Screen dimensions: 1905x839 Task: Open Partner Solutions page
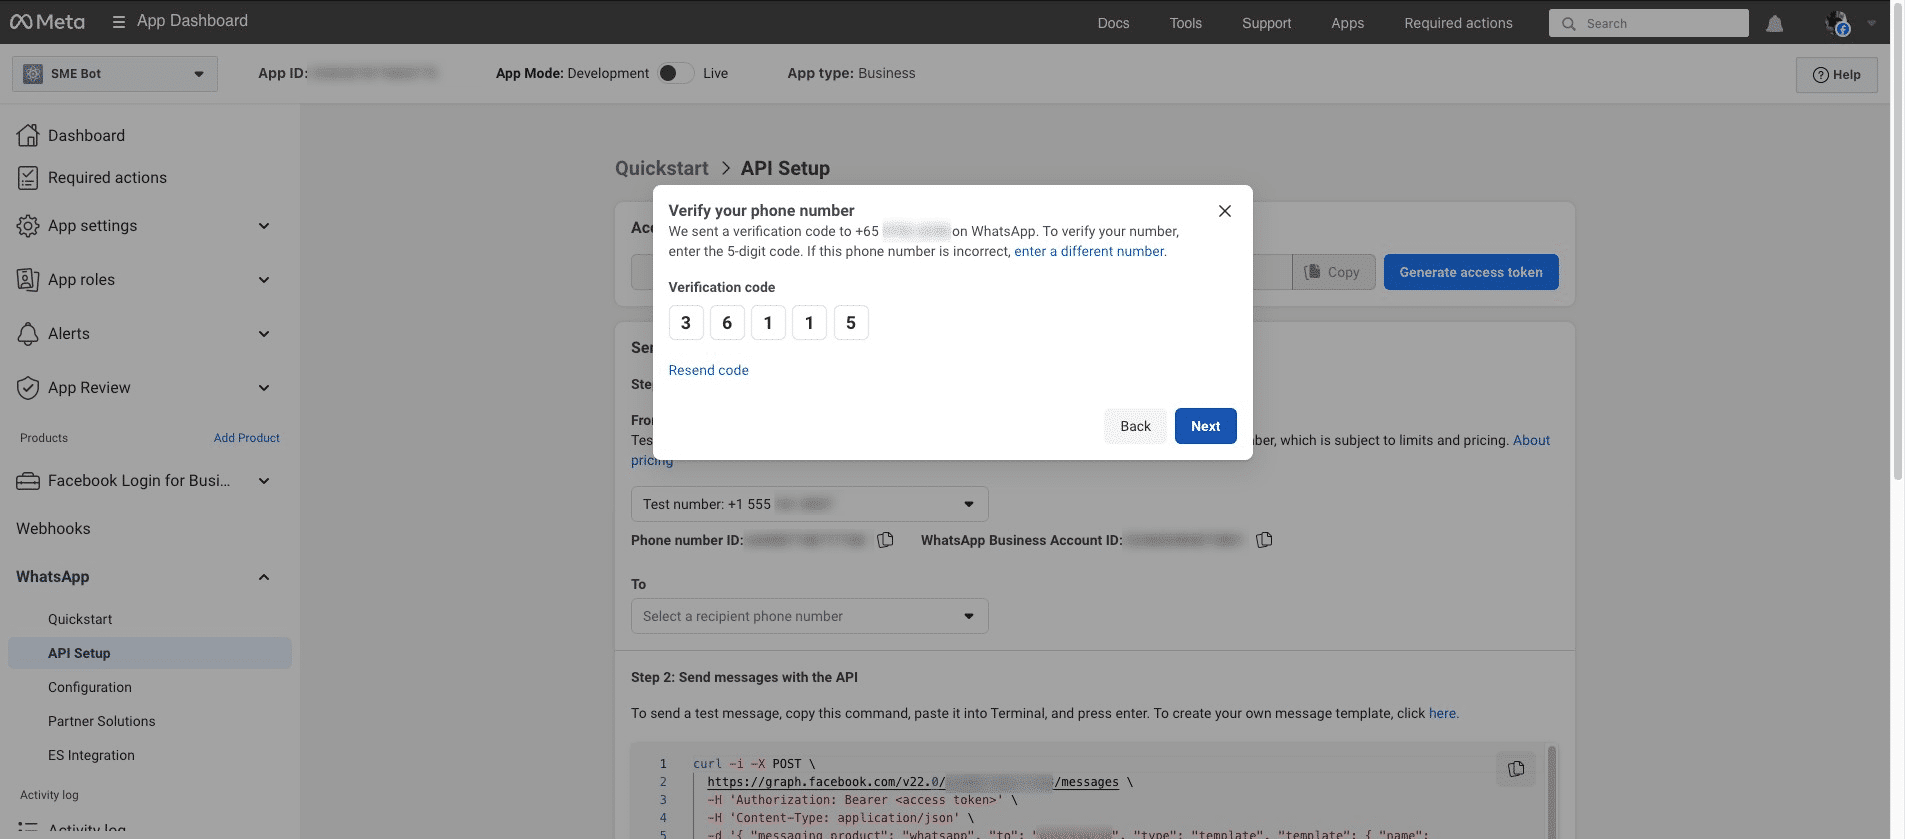[102, 721]
